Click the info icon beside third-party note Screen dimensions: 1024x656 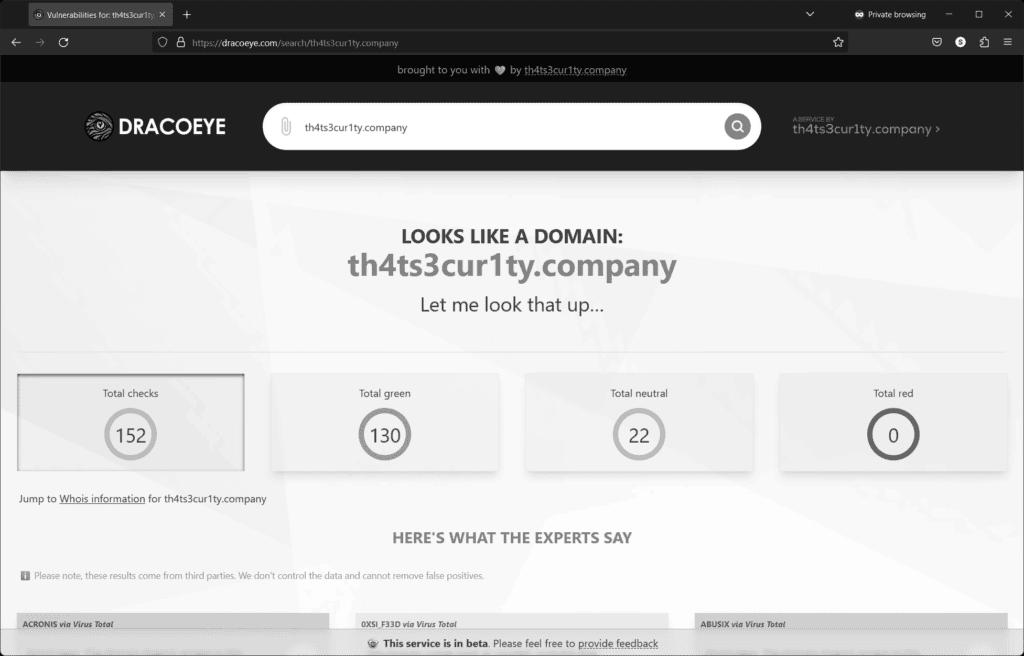(25, 576)
